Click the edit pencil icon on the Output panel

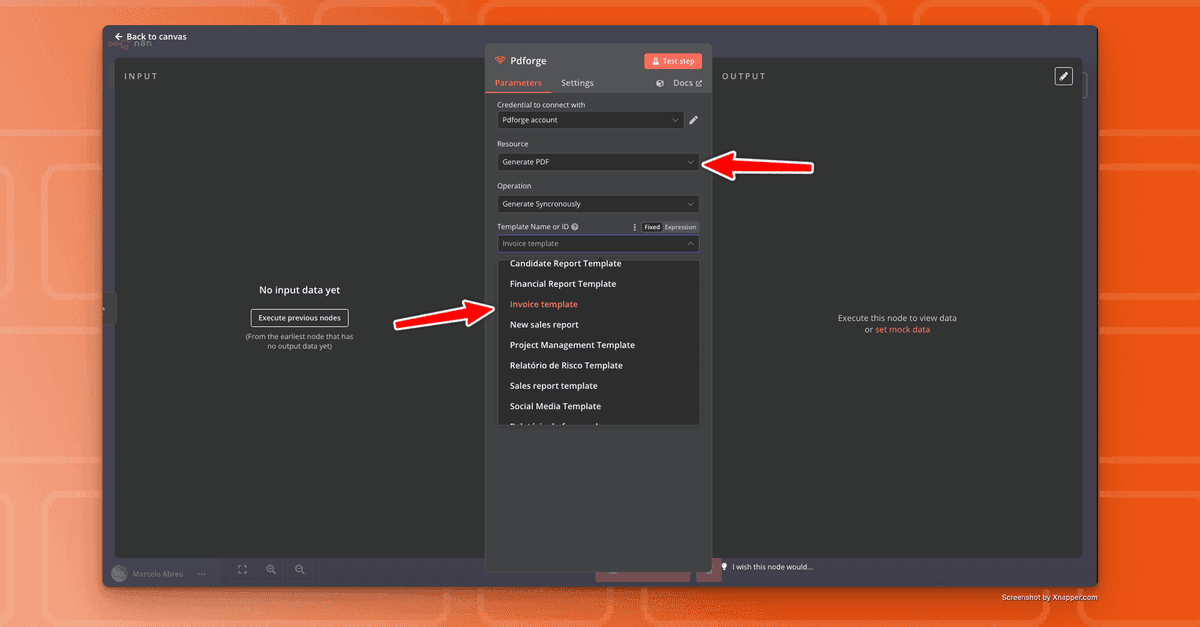pos(1063,76)
